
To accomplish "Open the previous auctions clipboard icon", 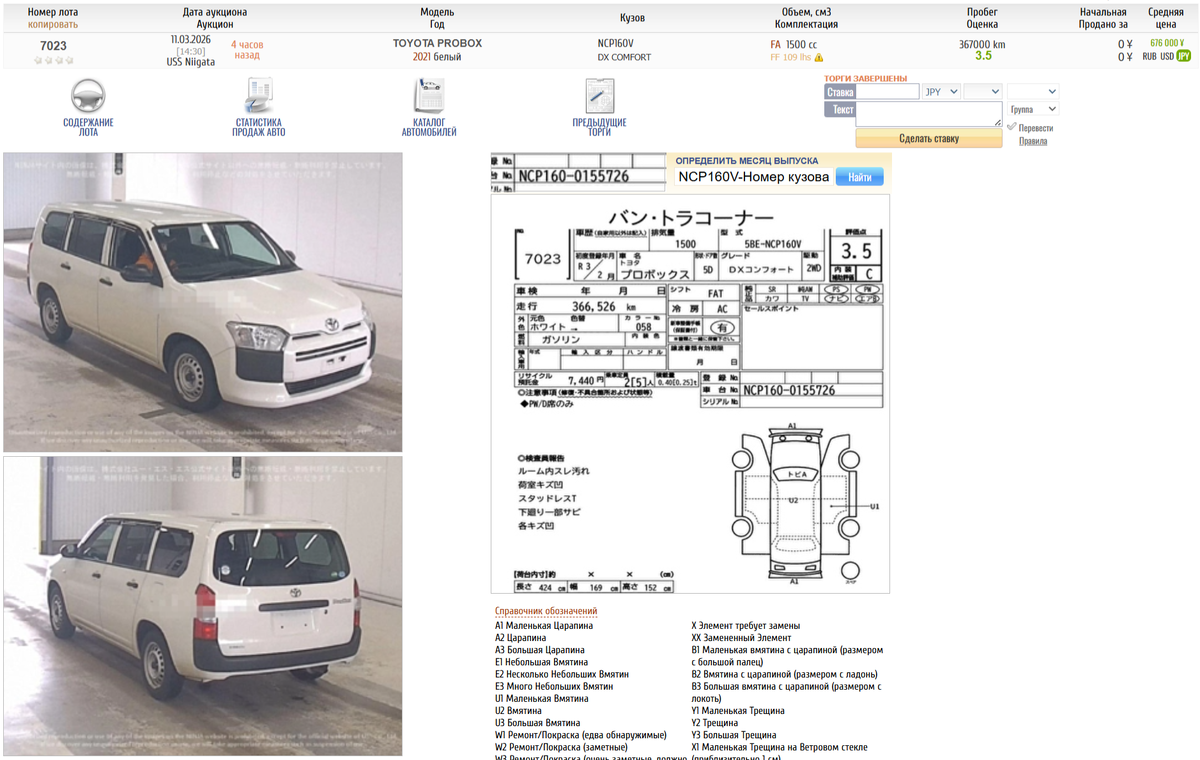I will pos(599,96).
